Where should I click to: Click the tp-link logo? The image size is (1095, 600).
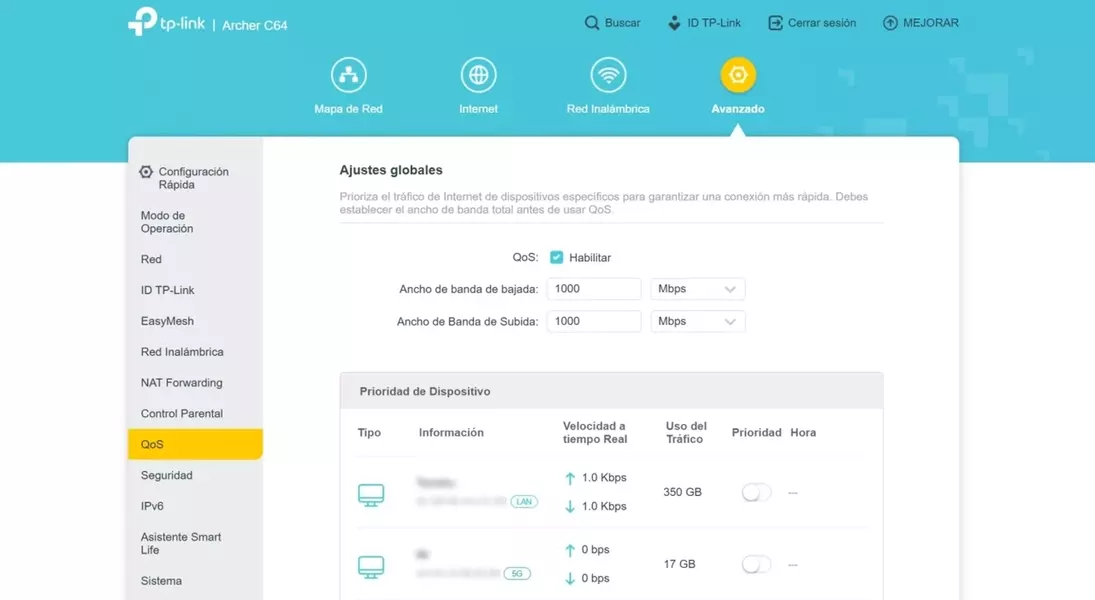166,23
